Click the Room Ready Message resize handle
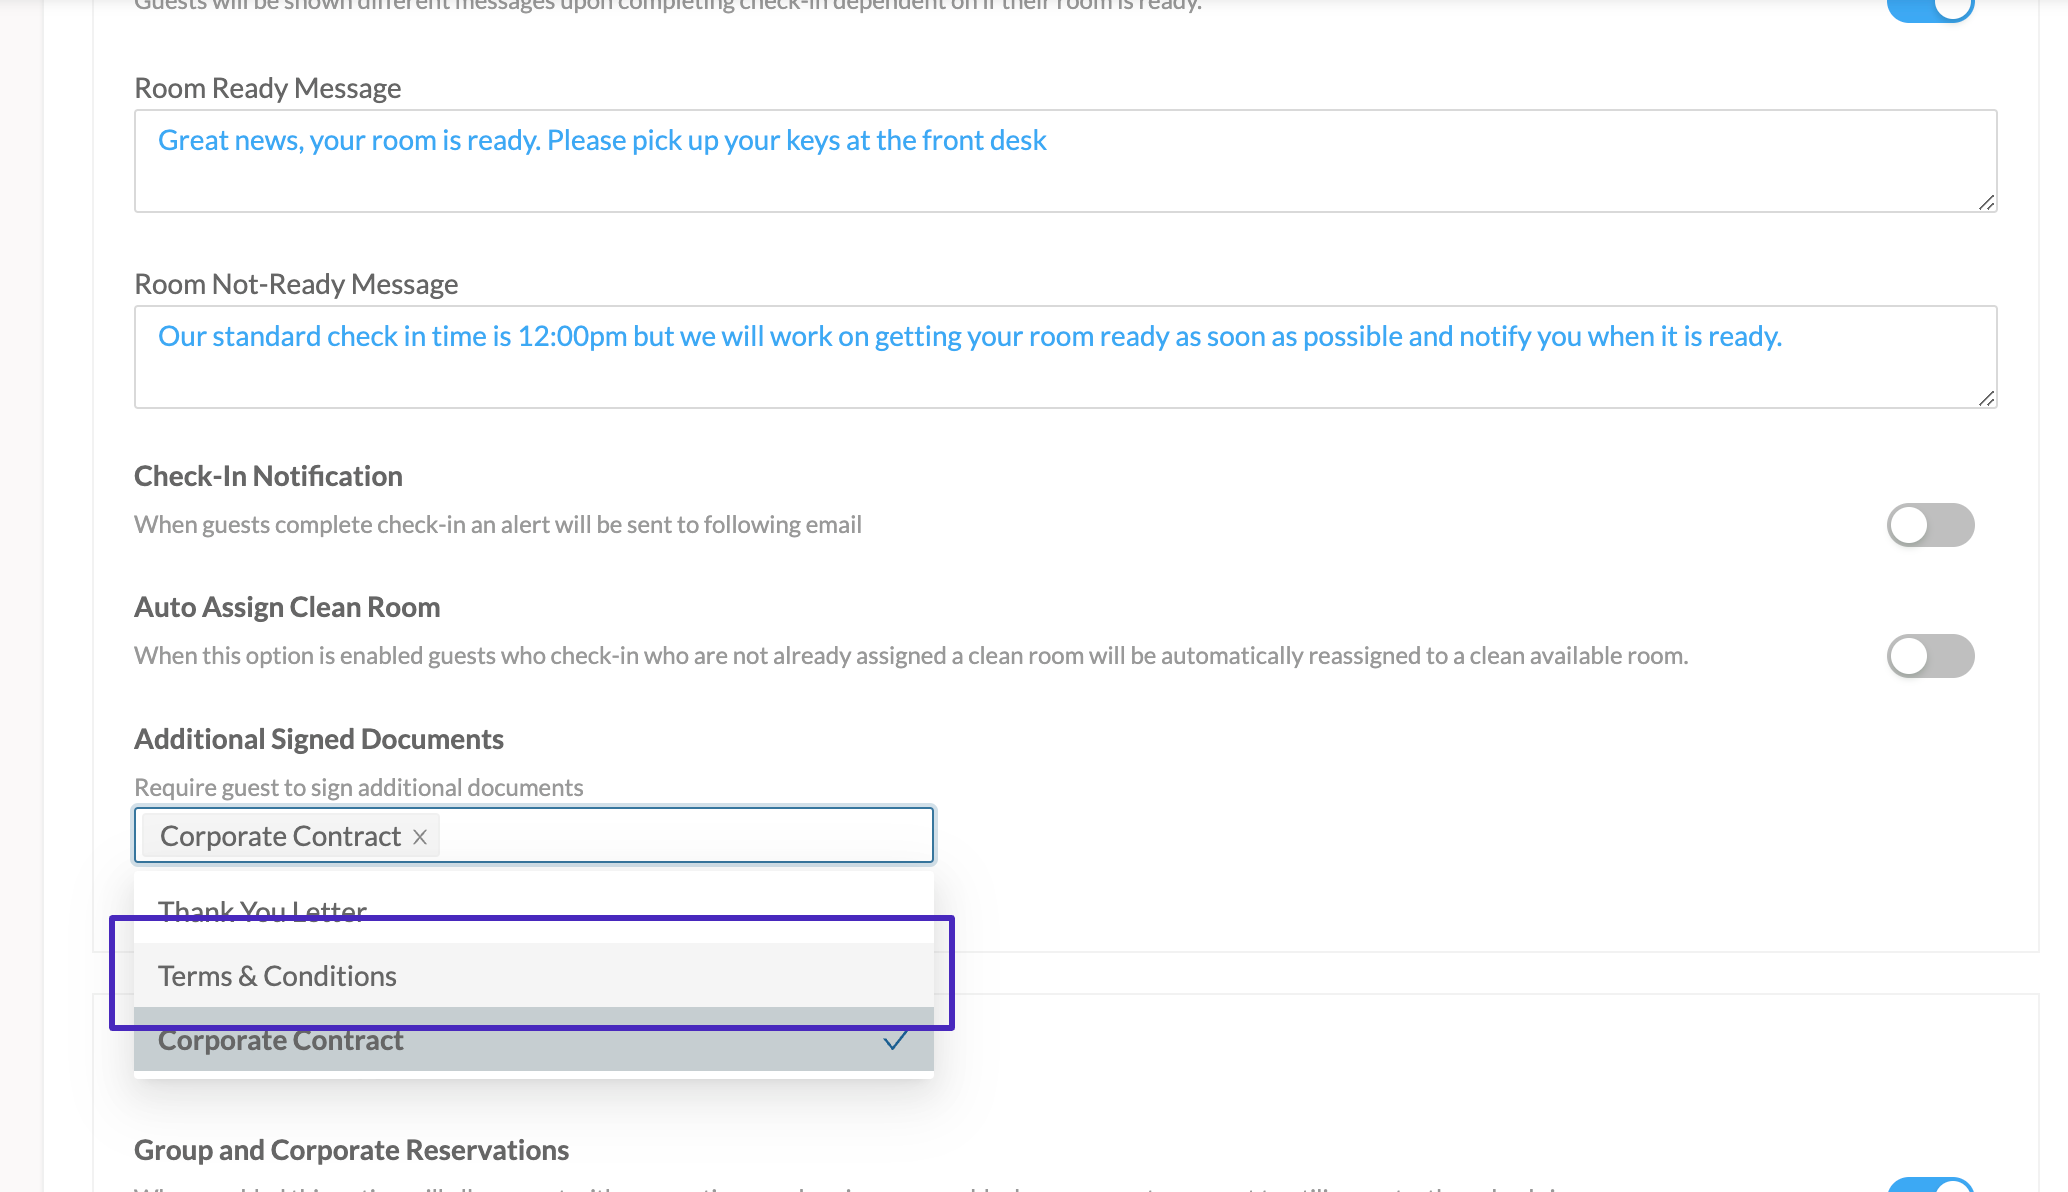2068x1192 pixels. tap(1986, 203)
